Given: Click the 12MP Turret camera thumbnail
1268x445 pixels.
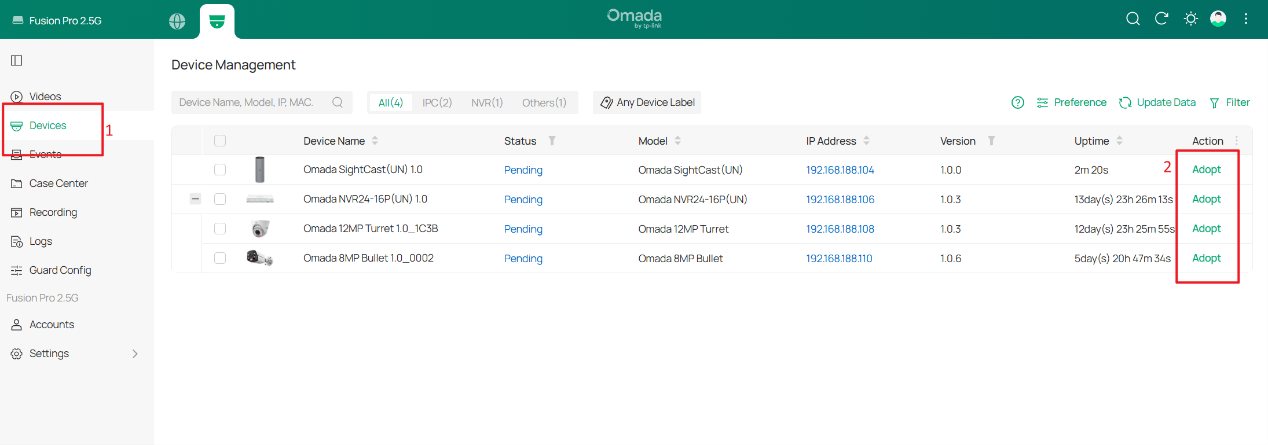Looking at the screenshot, I should pyautogui.click(x=260, y=228).
